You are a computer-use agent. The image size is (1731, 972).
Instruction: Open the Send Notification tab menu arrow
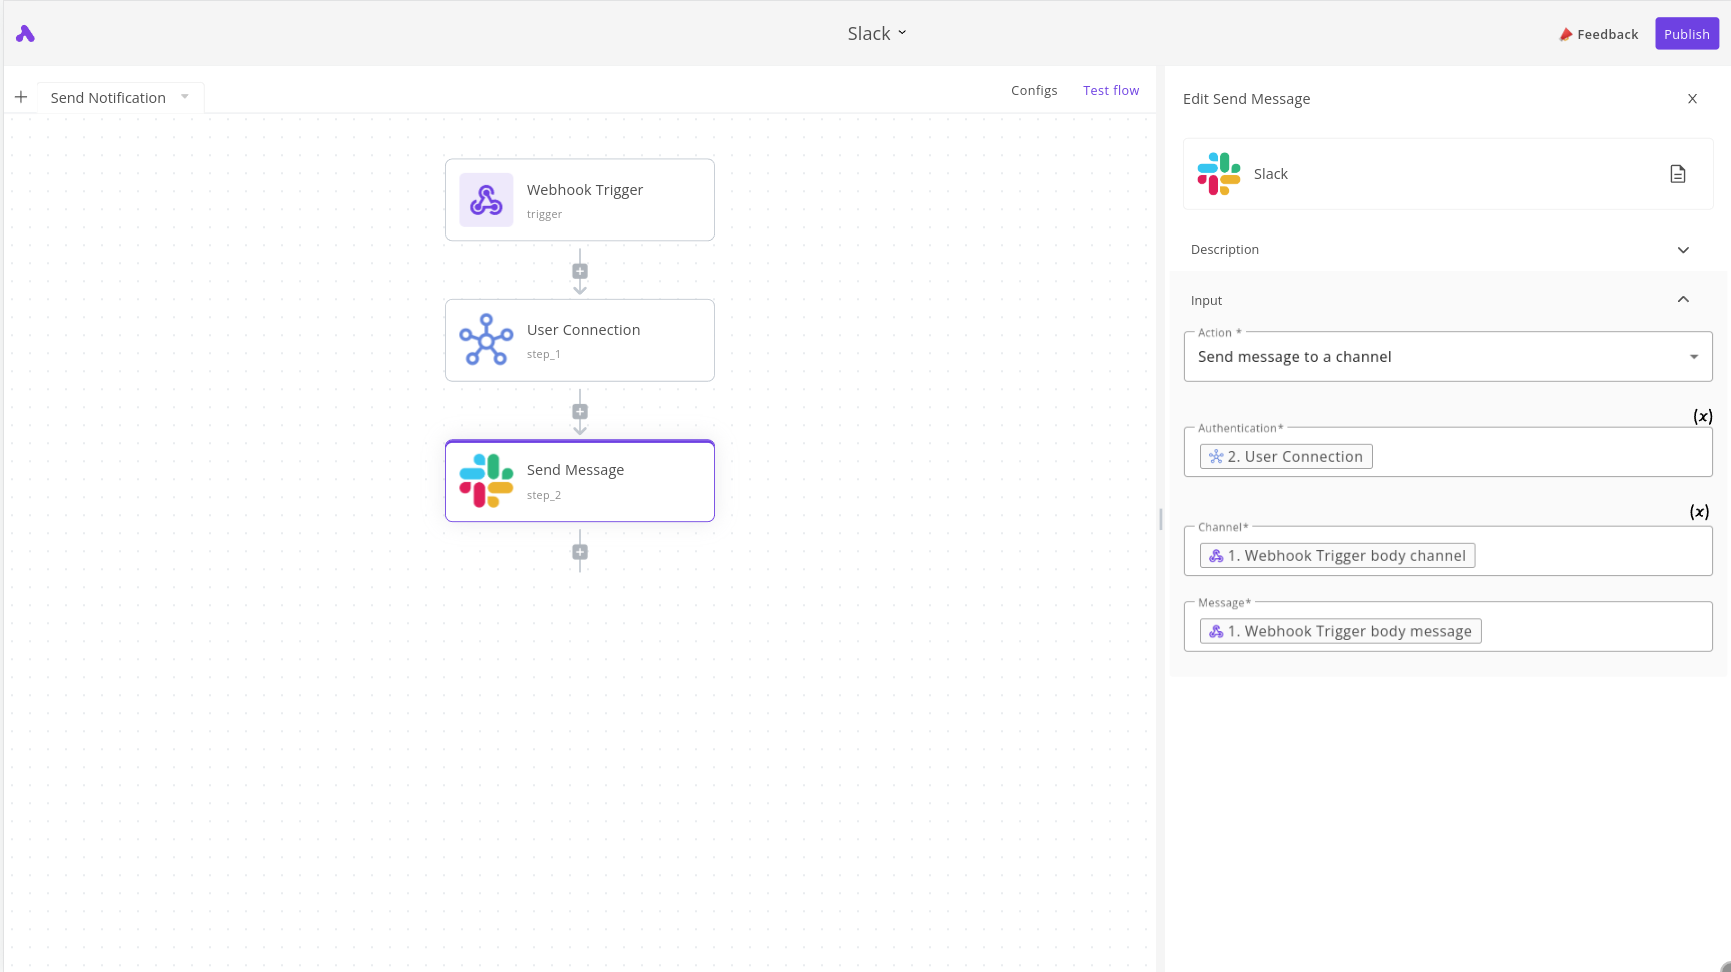click(185, 97)
